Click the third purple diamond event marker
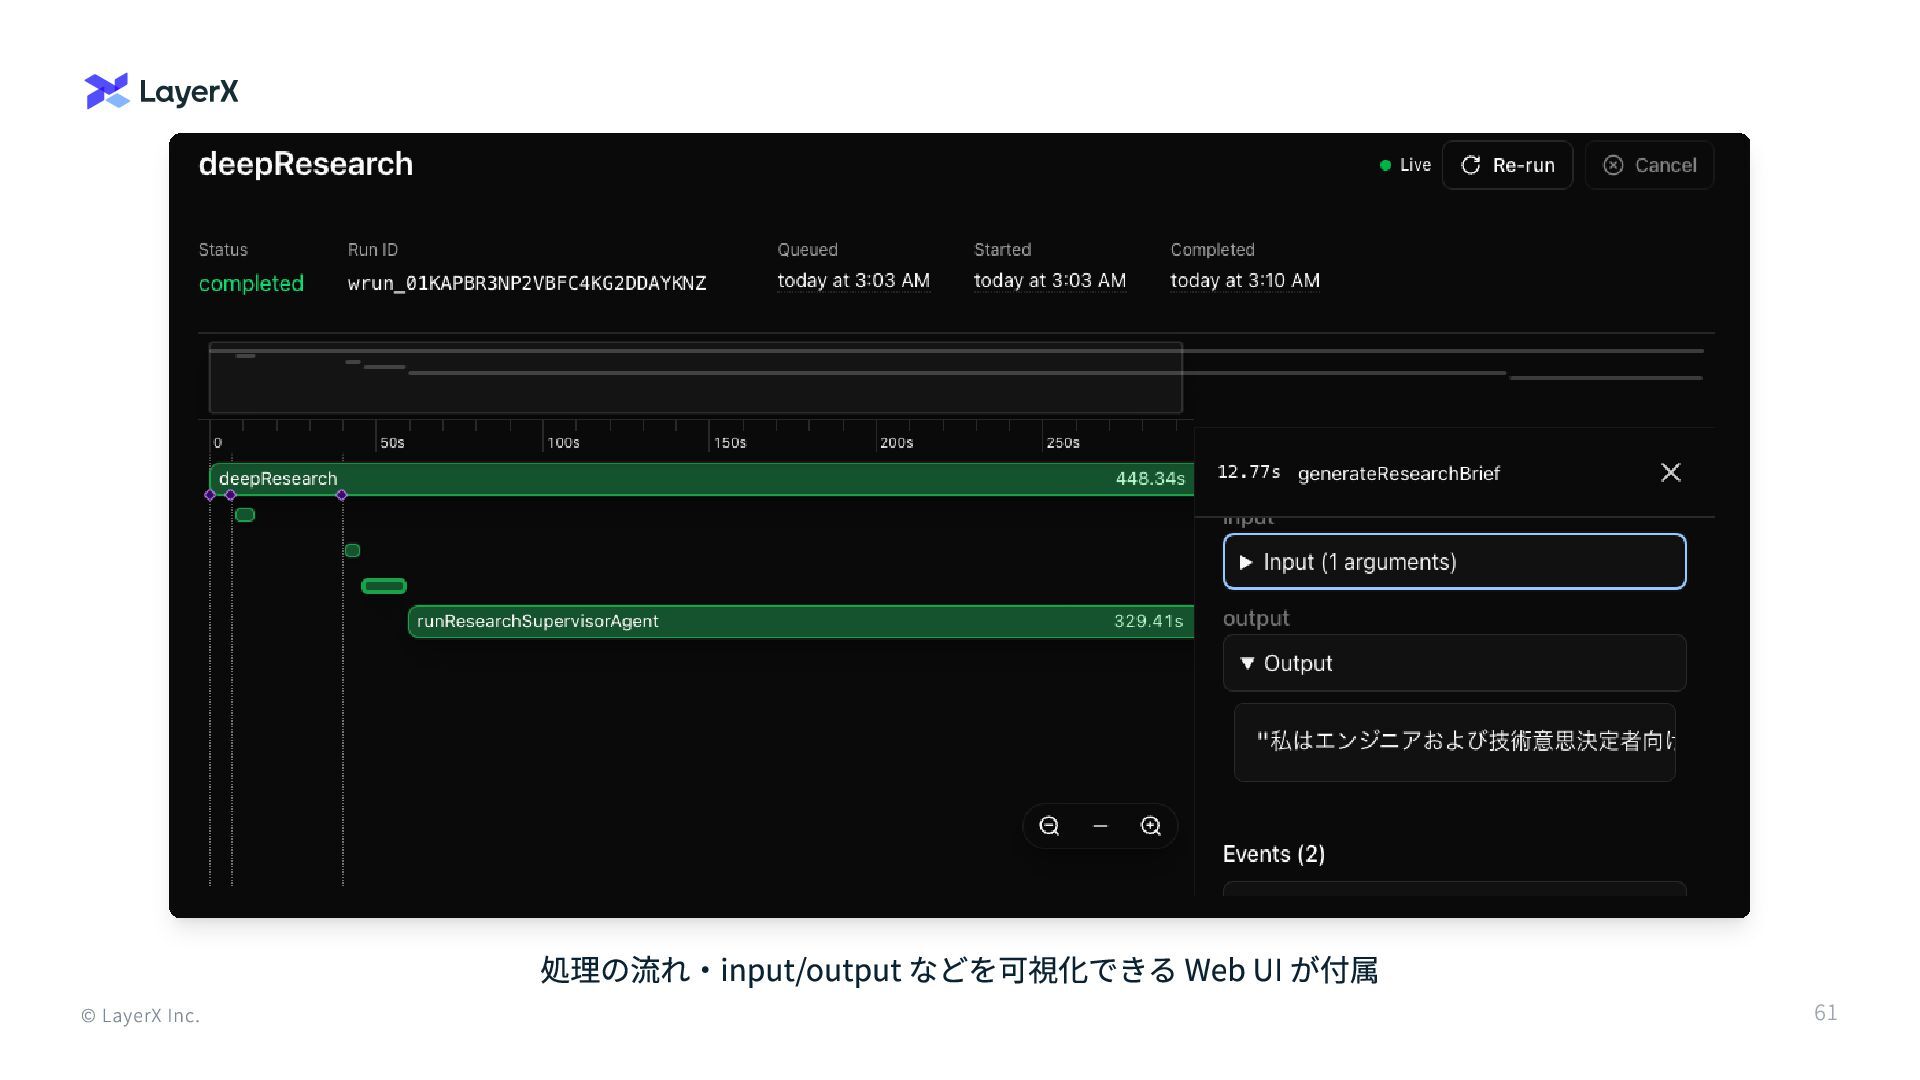Viewport: 1920px width, 1080px height. point(342,495)
